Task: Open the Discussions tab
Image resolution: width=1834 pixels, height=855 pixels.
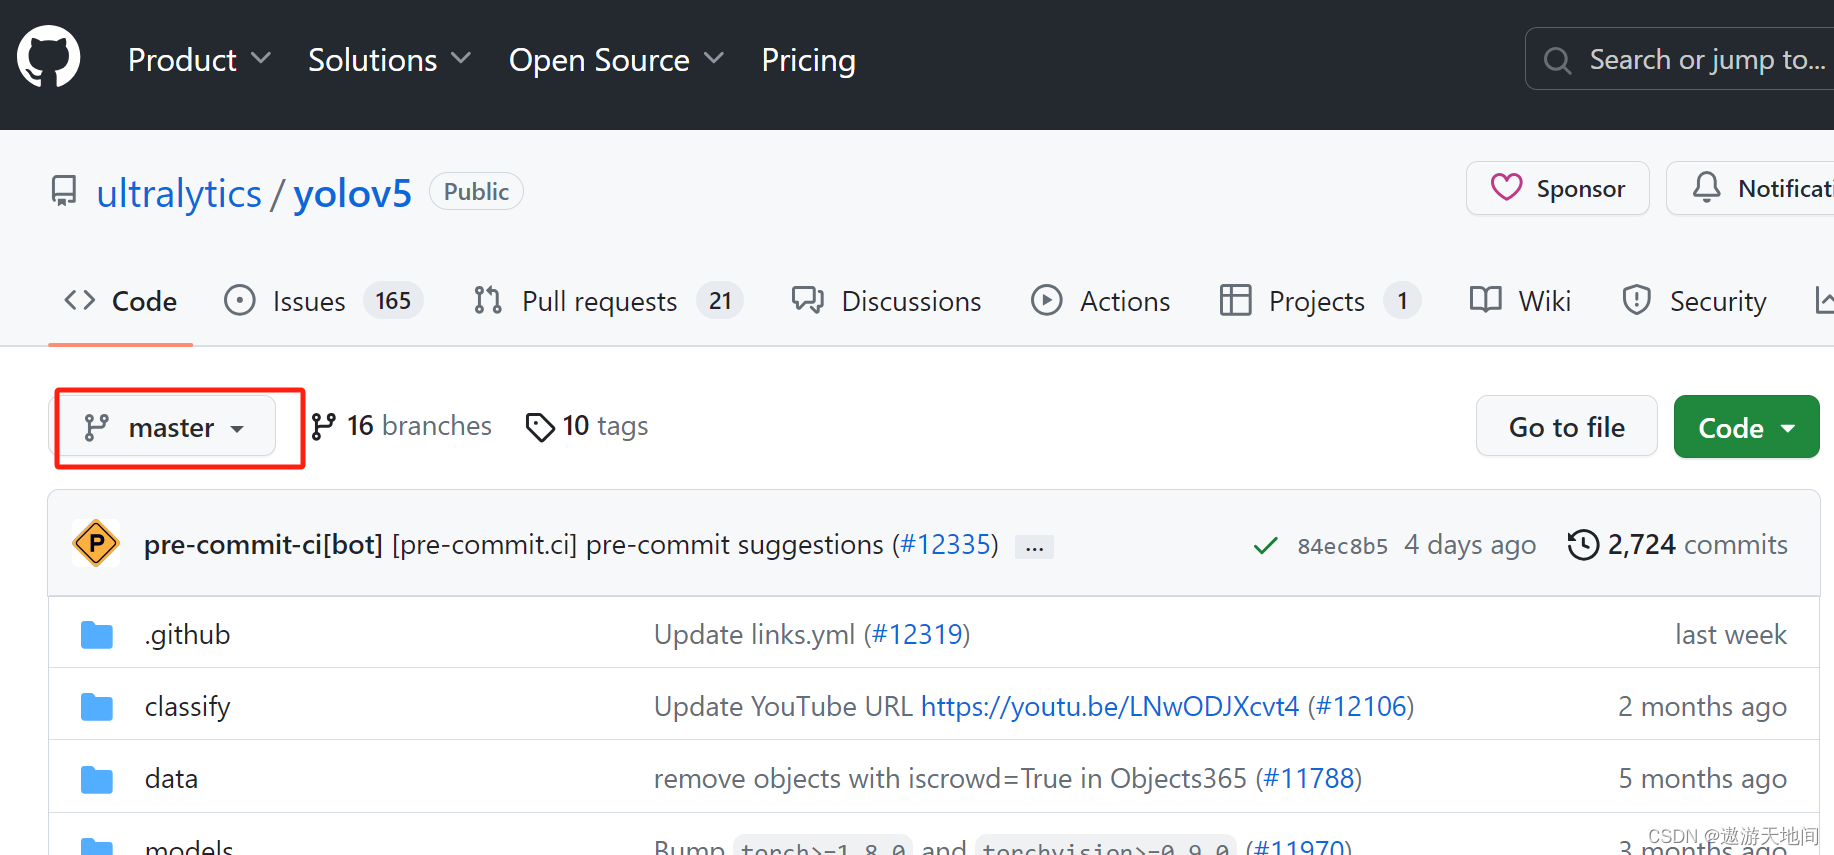Action: coord(886,301)
